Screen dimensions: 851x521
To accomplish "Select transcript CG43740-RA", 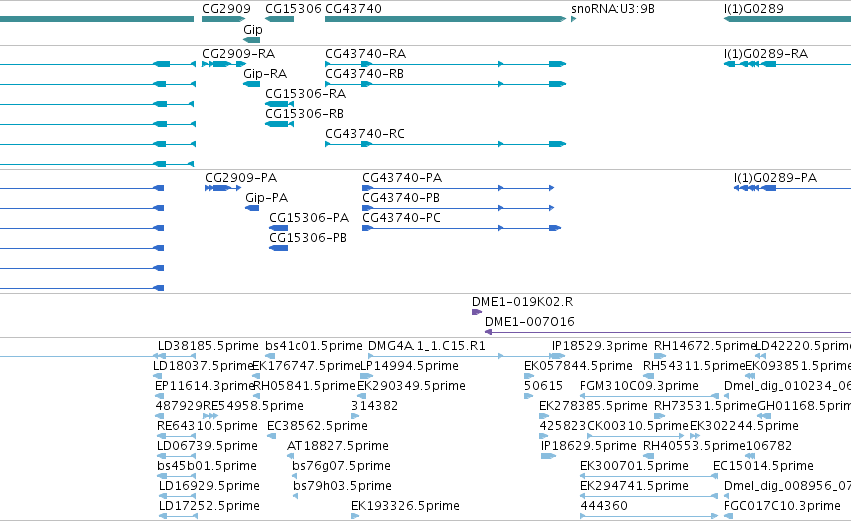I will [x=365, y=54].
